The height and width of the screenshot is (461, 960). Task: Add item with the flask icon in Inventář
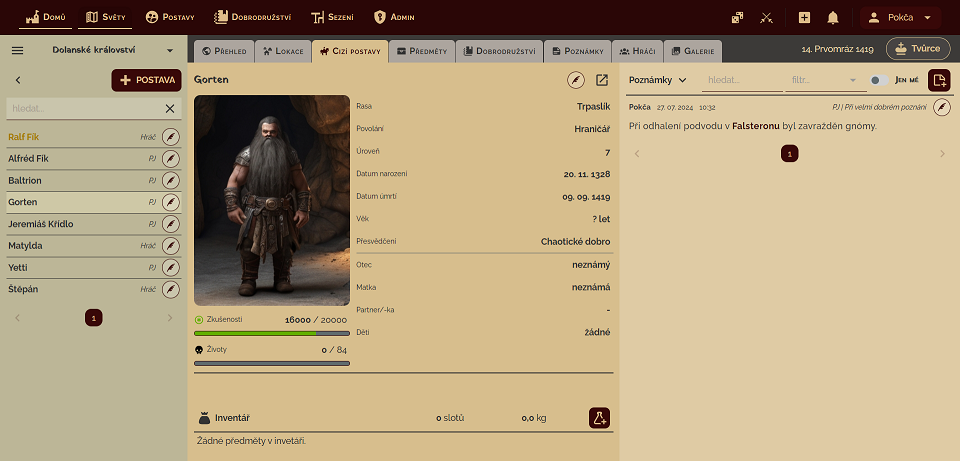click(x=599, y=418)
